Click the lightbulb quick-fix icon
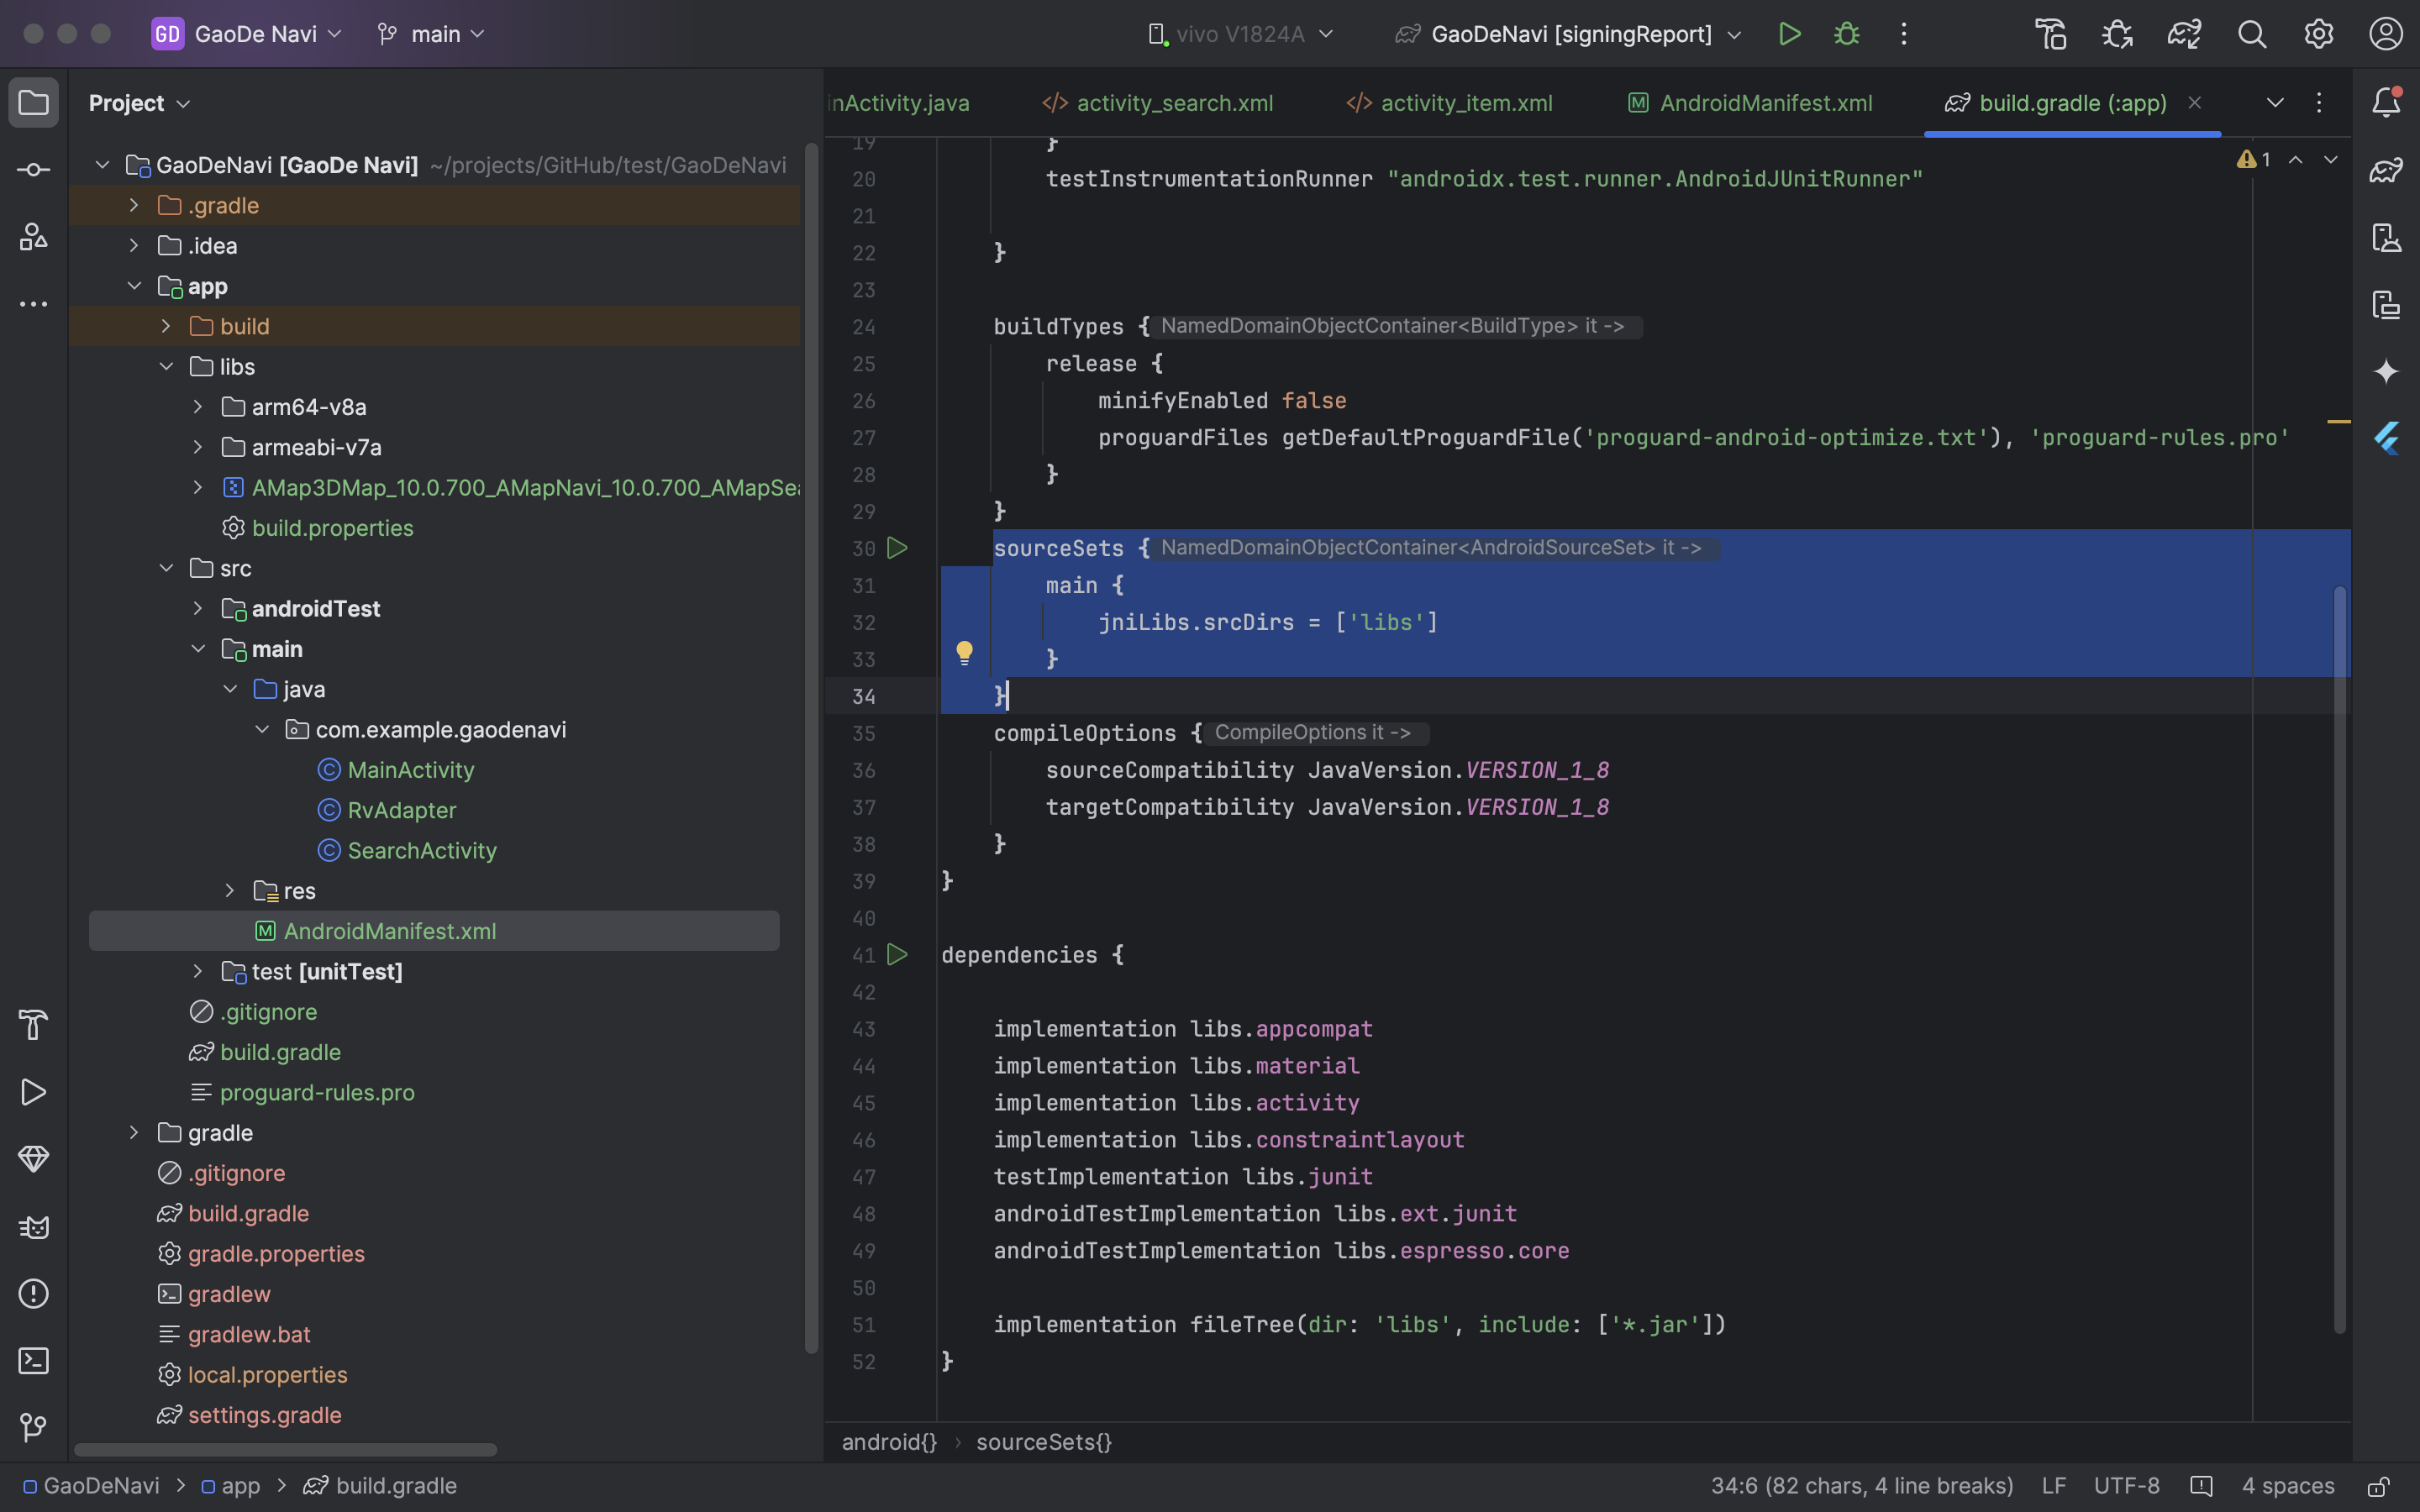This screenshot has height=1512, width=2420. 964,654
